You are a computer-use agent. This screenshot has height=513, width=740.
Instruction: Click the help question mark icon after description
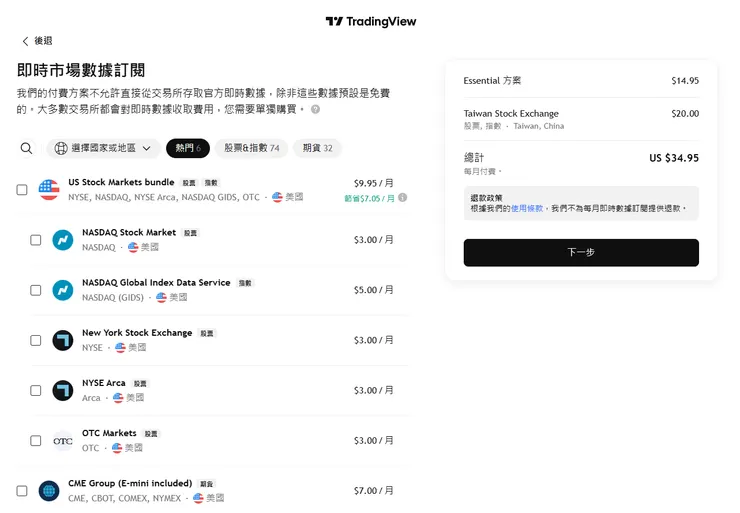315,109
